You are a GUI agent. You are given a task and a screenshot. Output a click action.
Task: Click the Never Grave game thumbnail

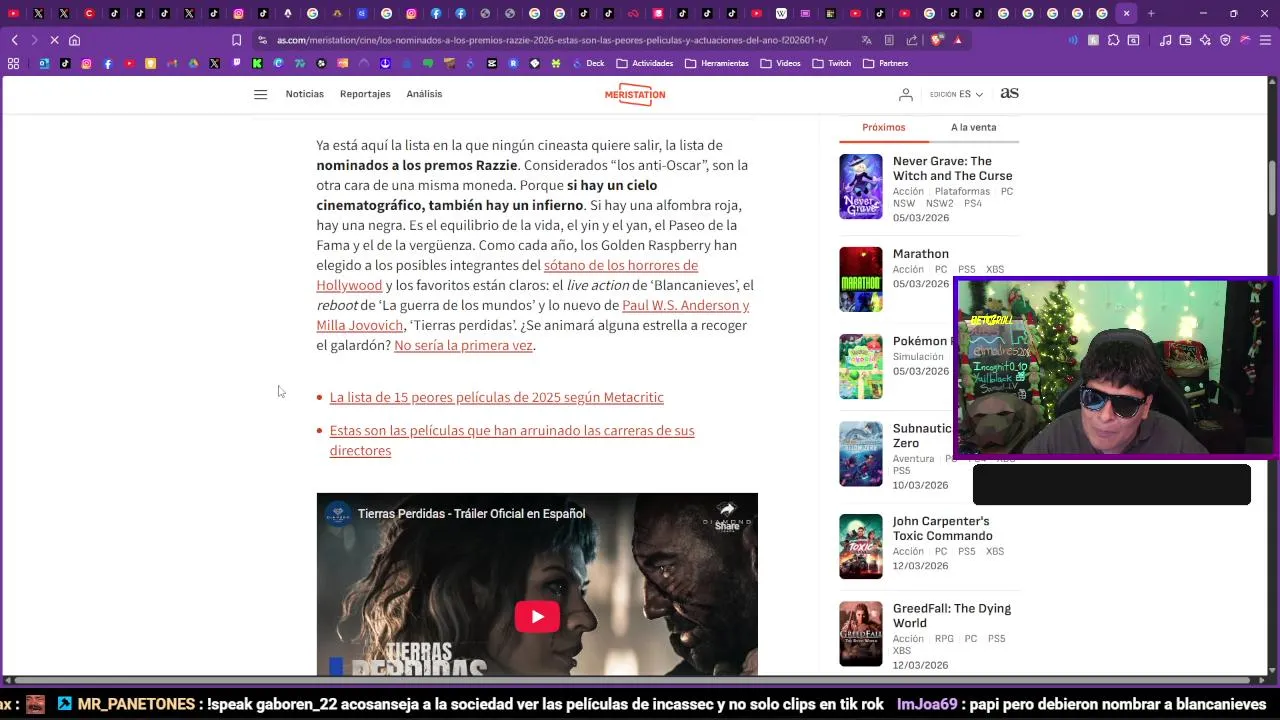pos(861,186)
